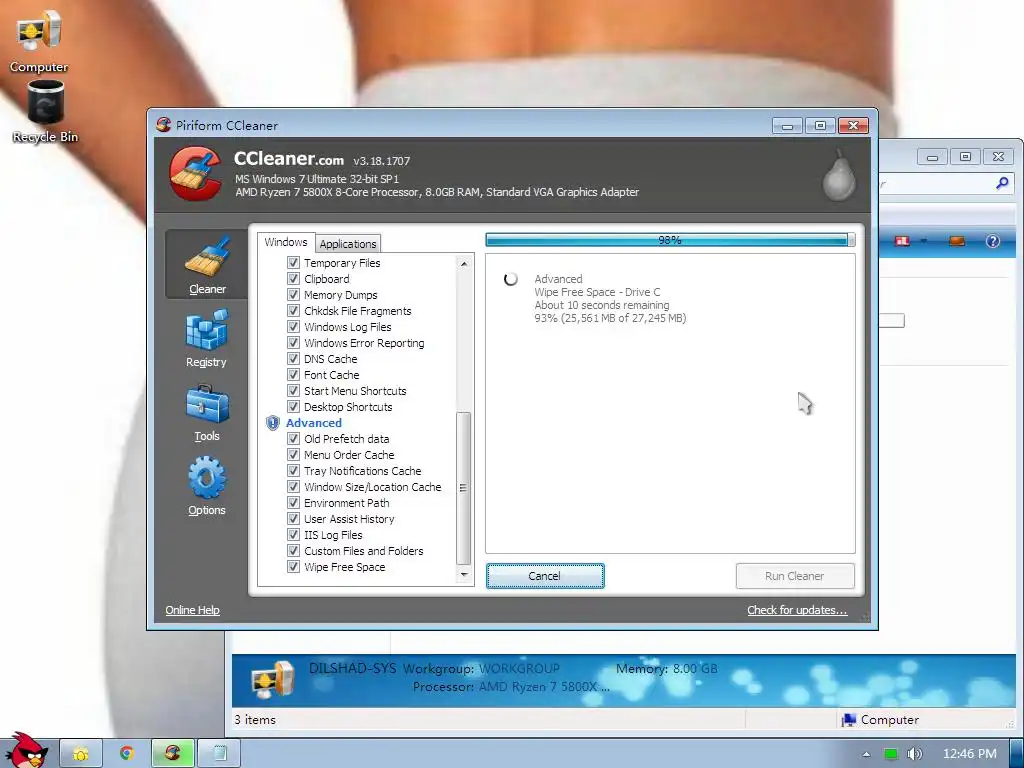Disable Windows Log Files cleaning
The height and width of the screenshot is (768, 1024).
[x=293, y=327]
